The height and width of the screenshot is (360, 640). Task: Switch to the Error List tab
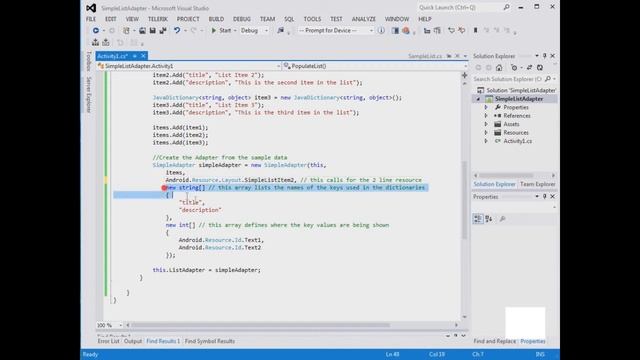click(109, 341)
